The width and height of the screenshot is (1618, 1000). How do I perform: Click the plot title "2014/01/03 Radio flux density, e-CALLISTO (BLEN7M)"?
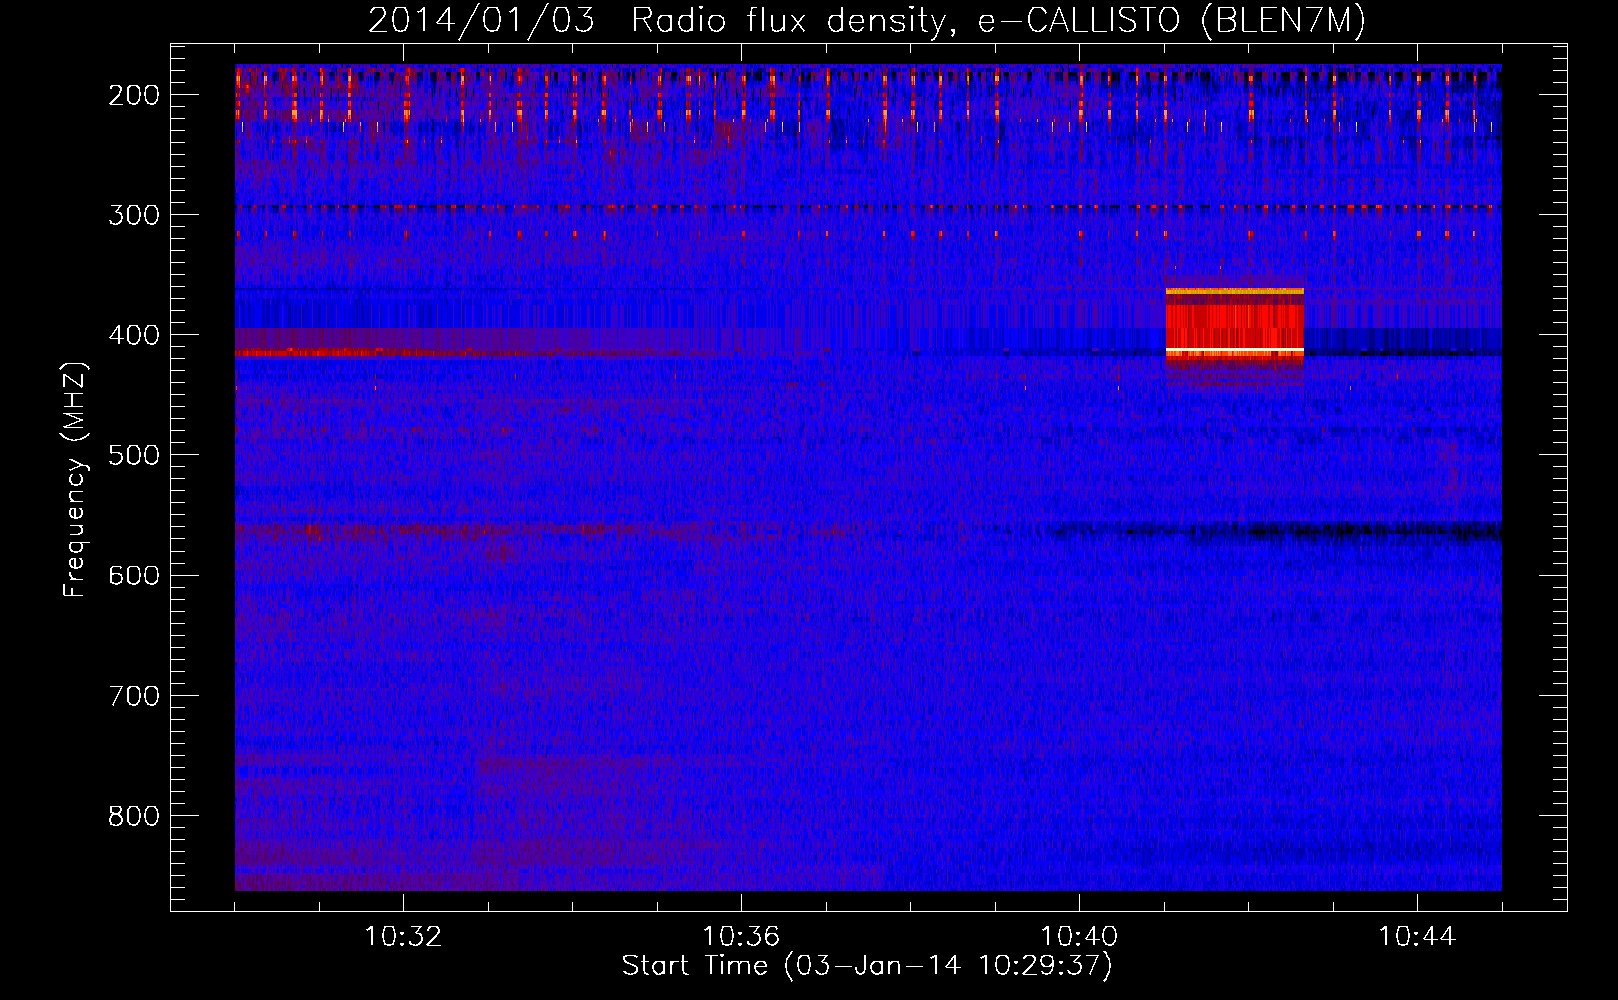(x=867, y=21)
